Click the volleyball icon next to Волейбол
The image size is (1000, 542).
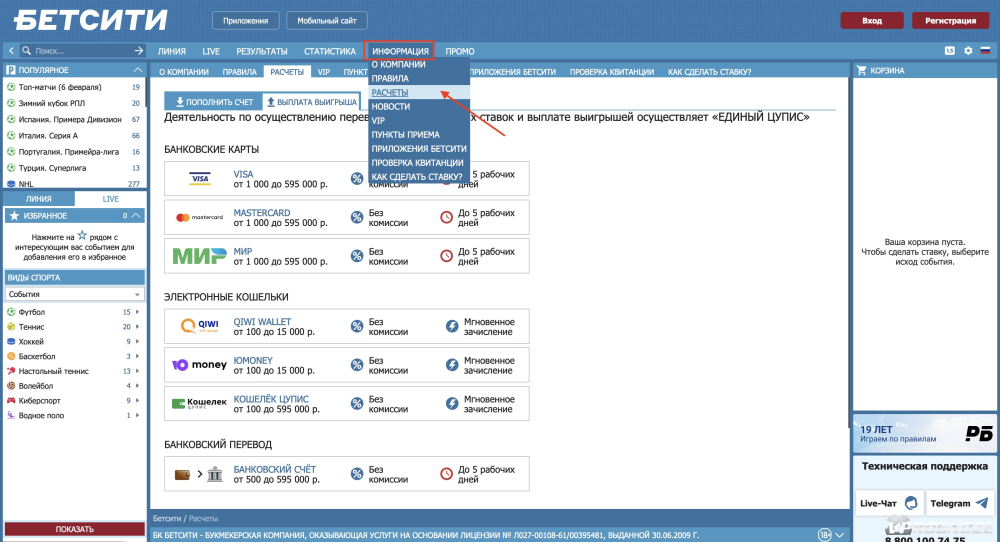tap(11, 386)
